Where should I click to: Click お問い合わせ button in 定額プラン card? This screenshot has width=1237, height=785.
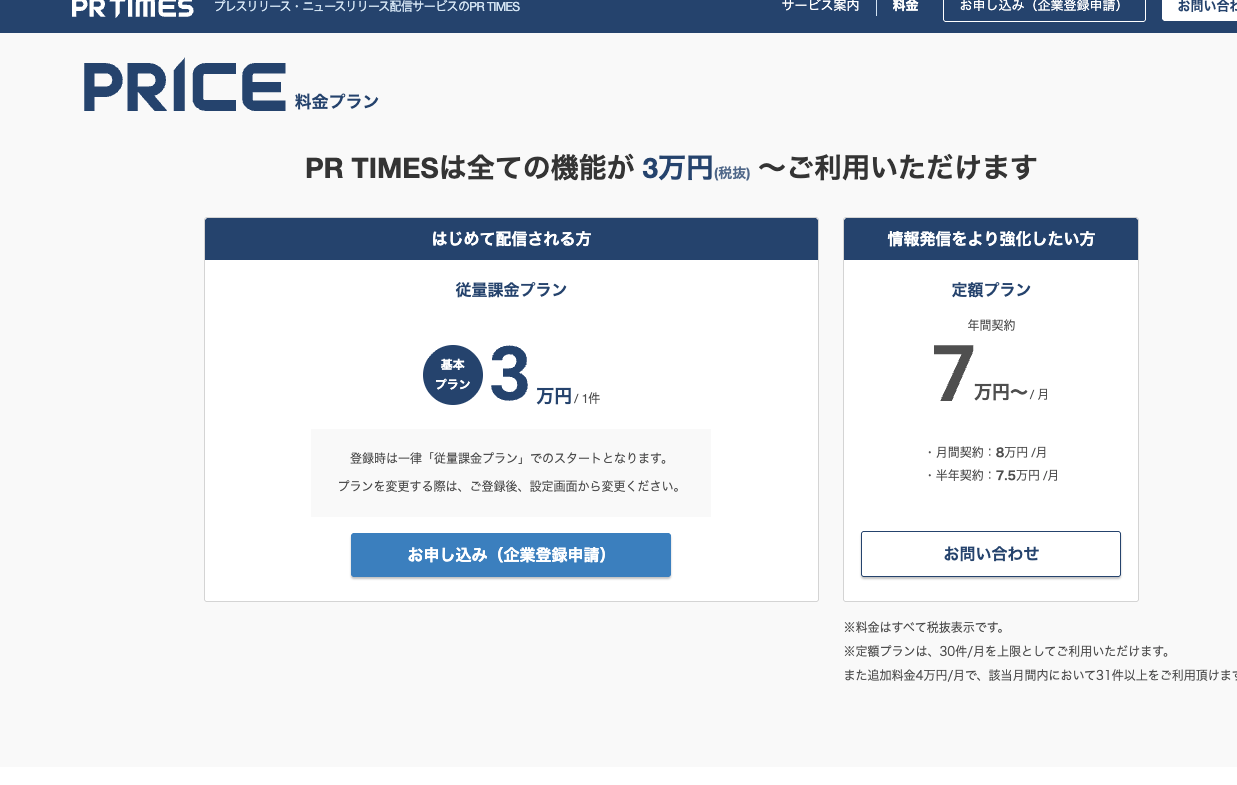click(x=991, y=554)
